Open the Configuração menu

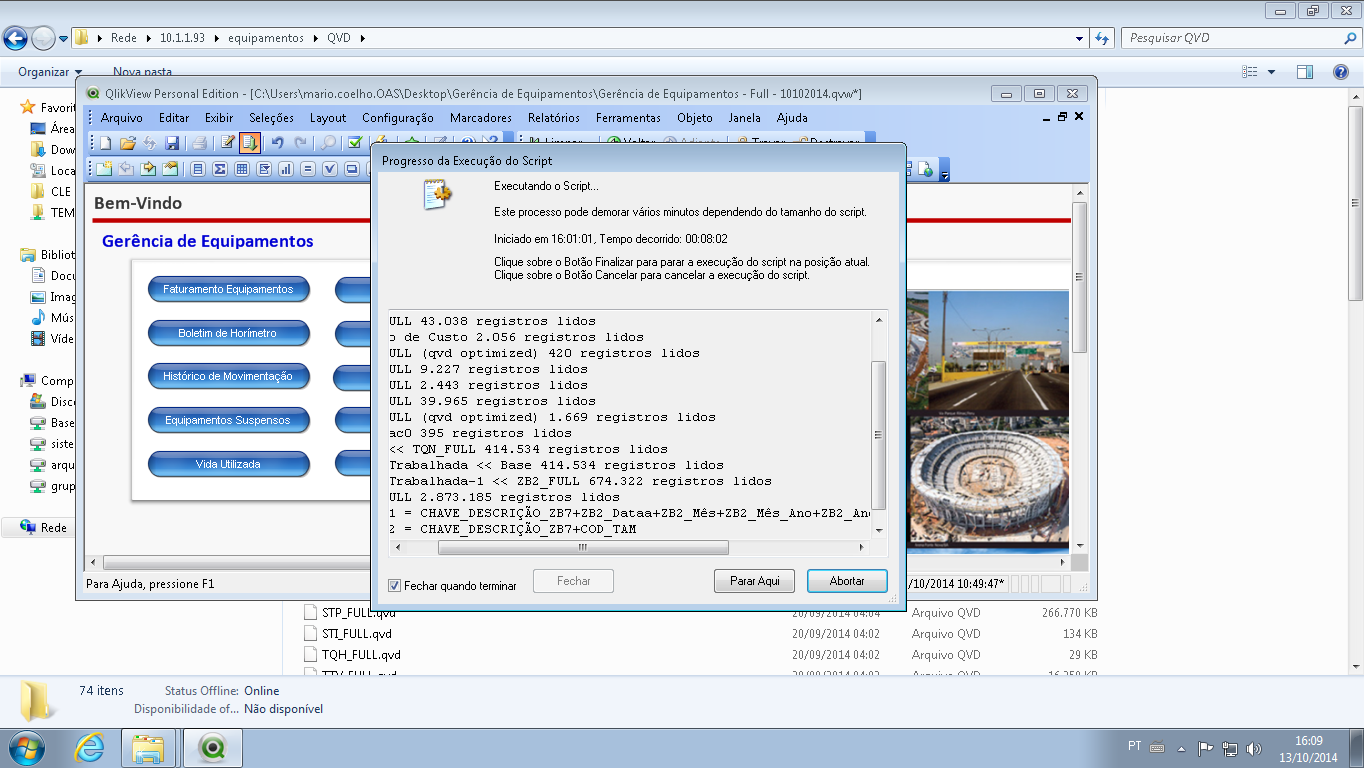tap(397, 117)
